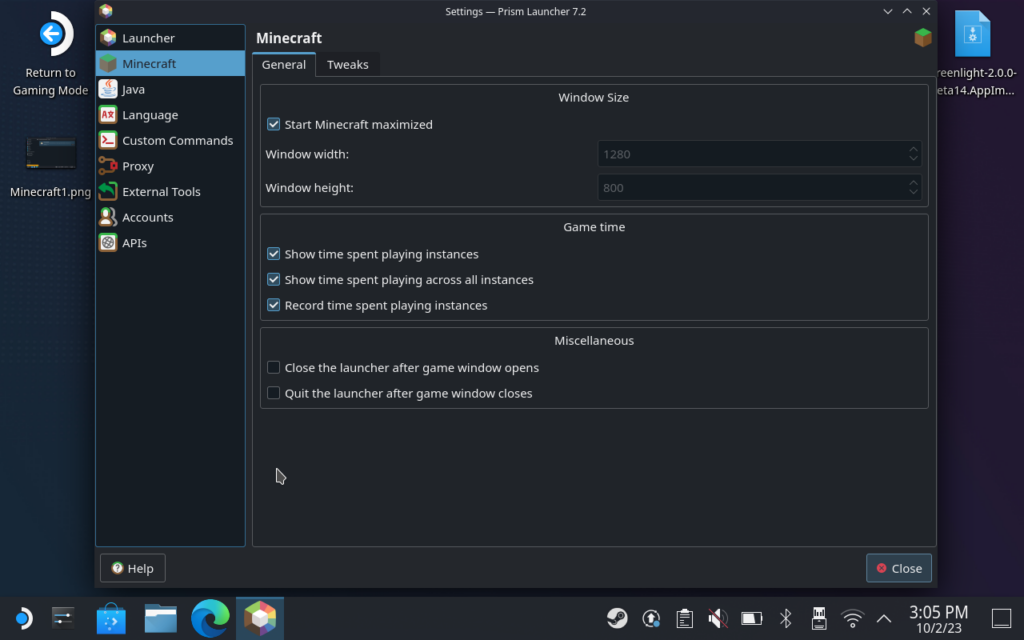The width and height of the screenshot is (1024, 640).
Task: Enable Quit the launcher after game window closes
Action: coord(273,393)
